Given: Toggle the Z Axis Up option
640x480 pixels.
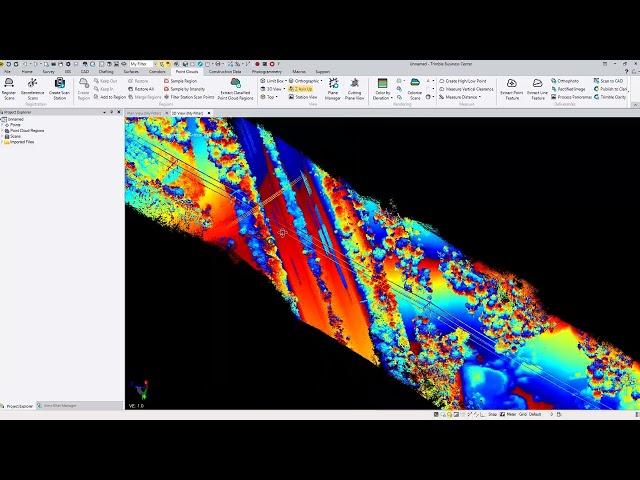Looking at the screenshot, I should [303, 89].
